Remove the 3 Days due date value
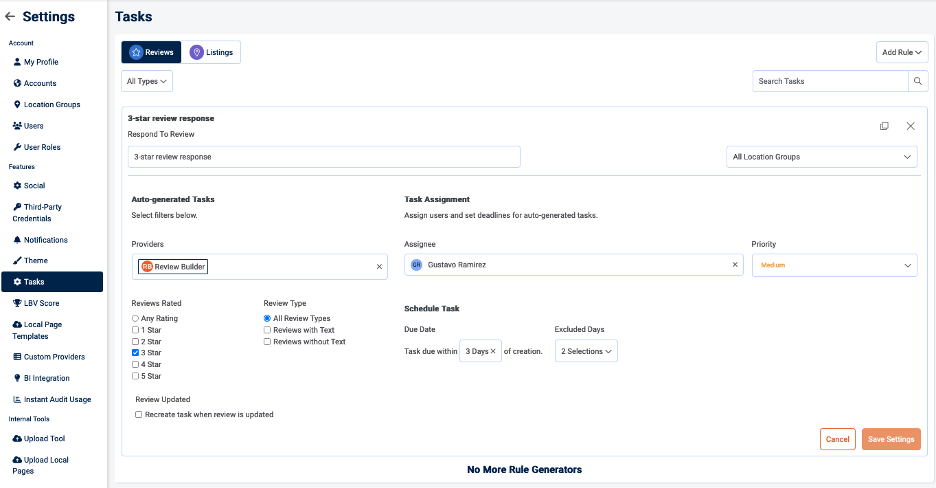Screen dimensions: 936x488 pos(493,351)
